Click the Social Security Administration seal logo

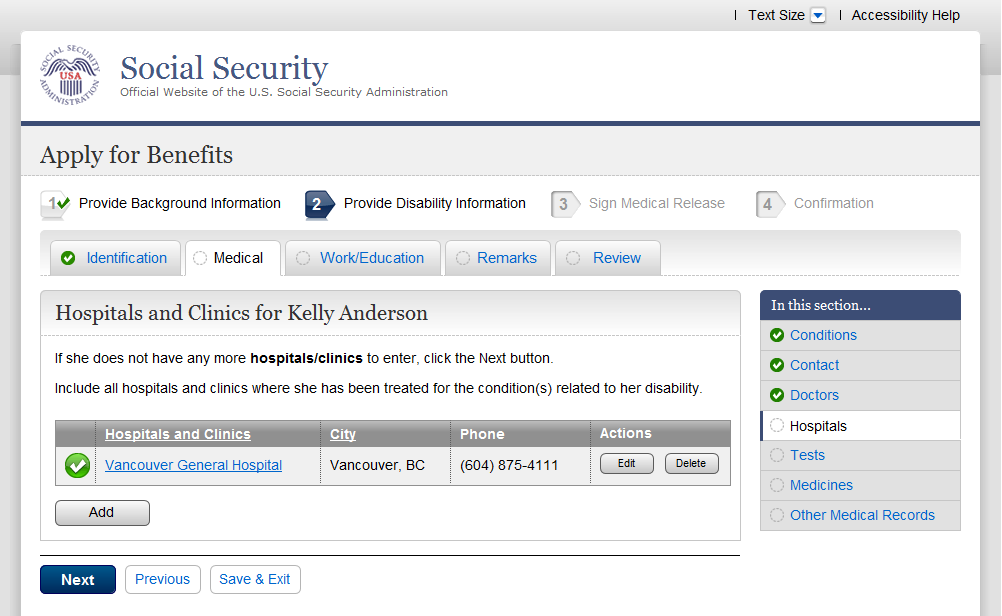70,75
